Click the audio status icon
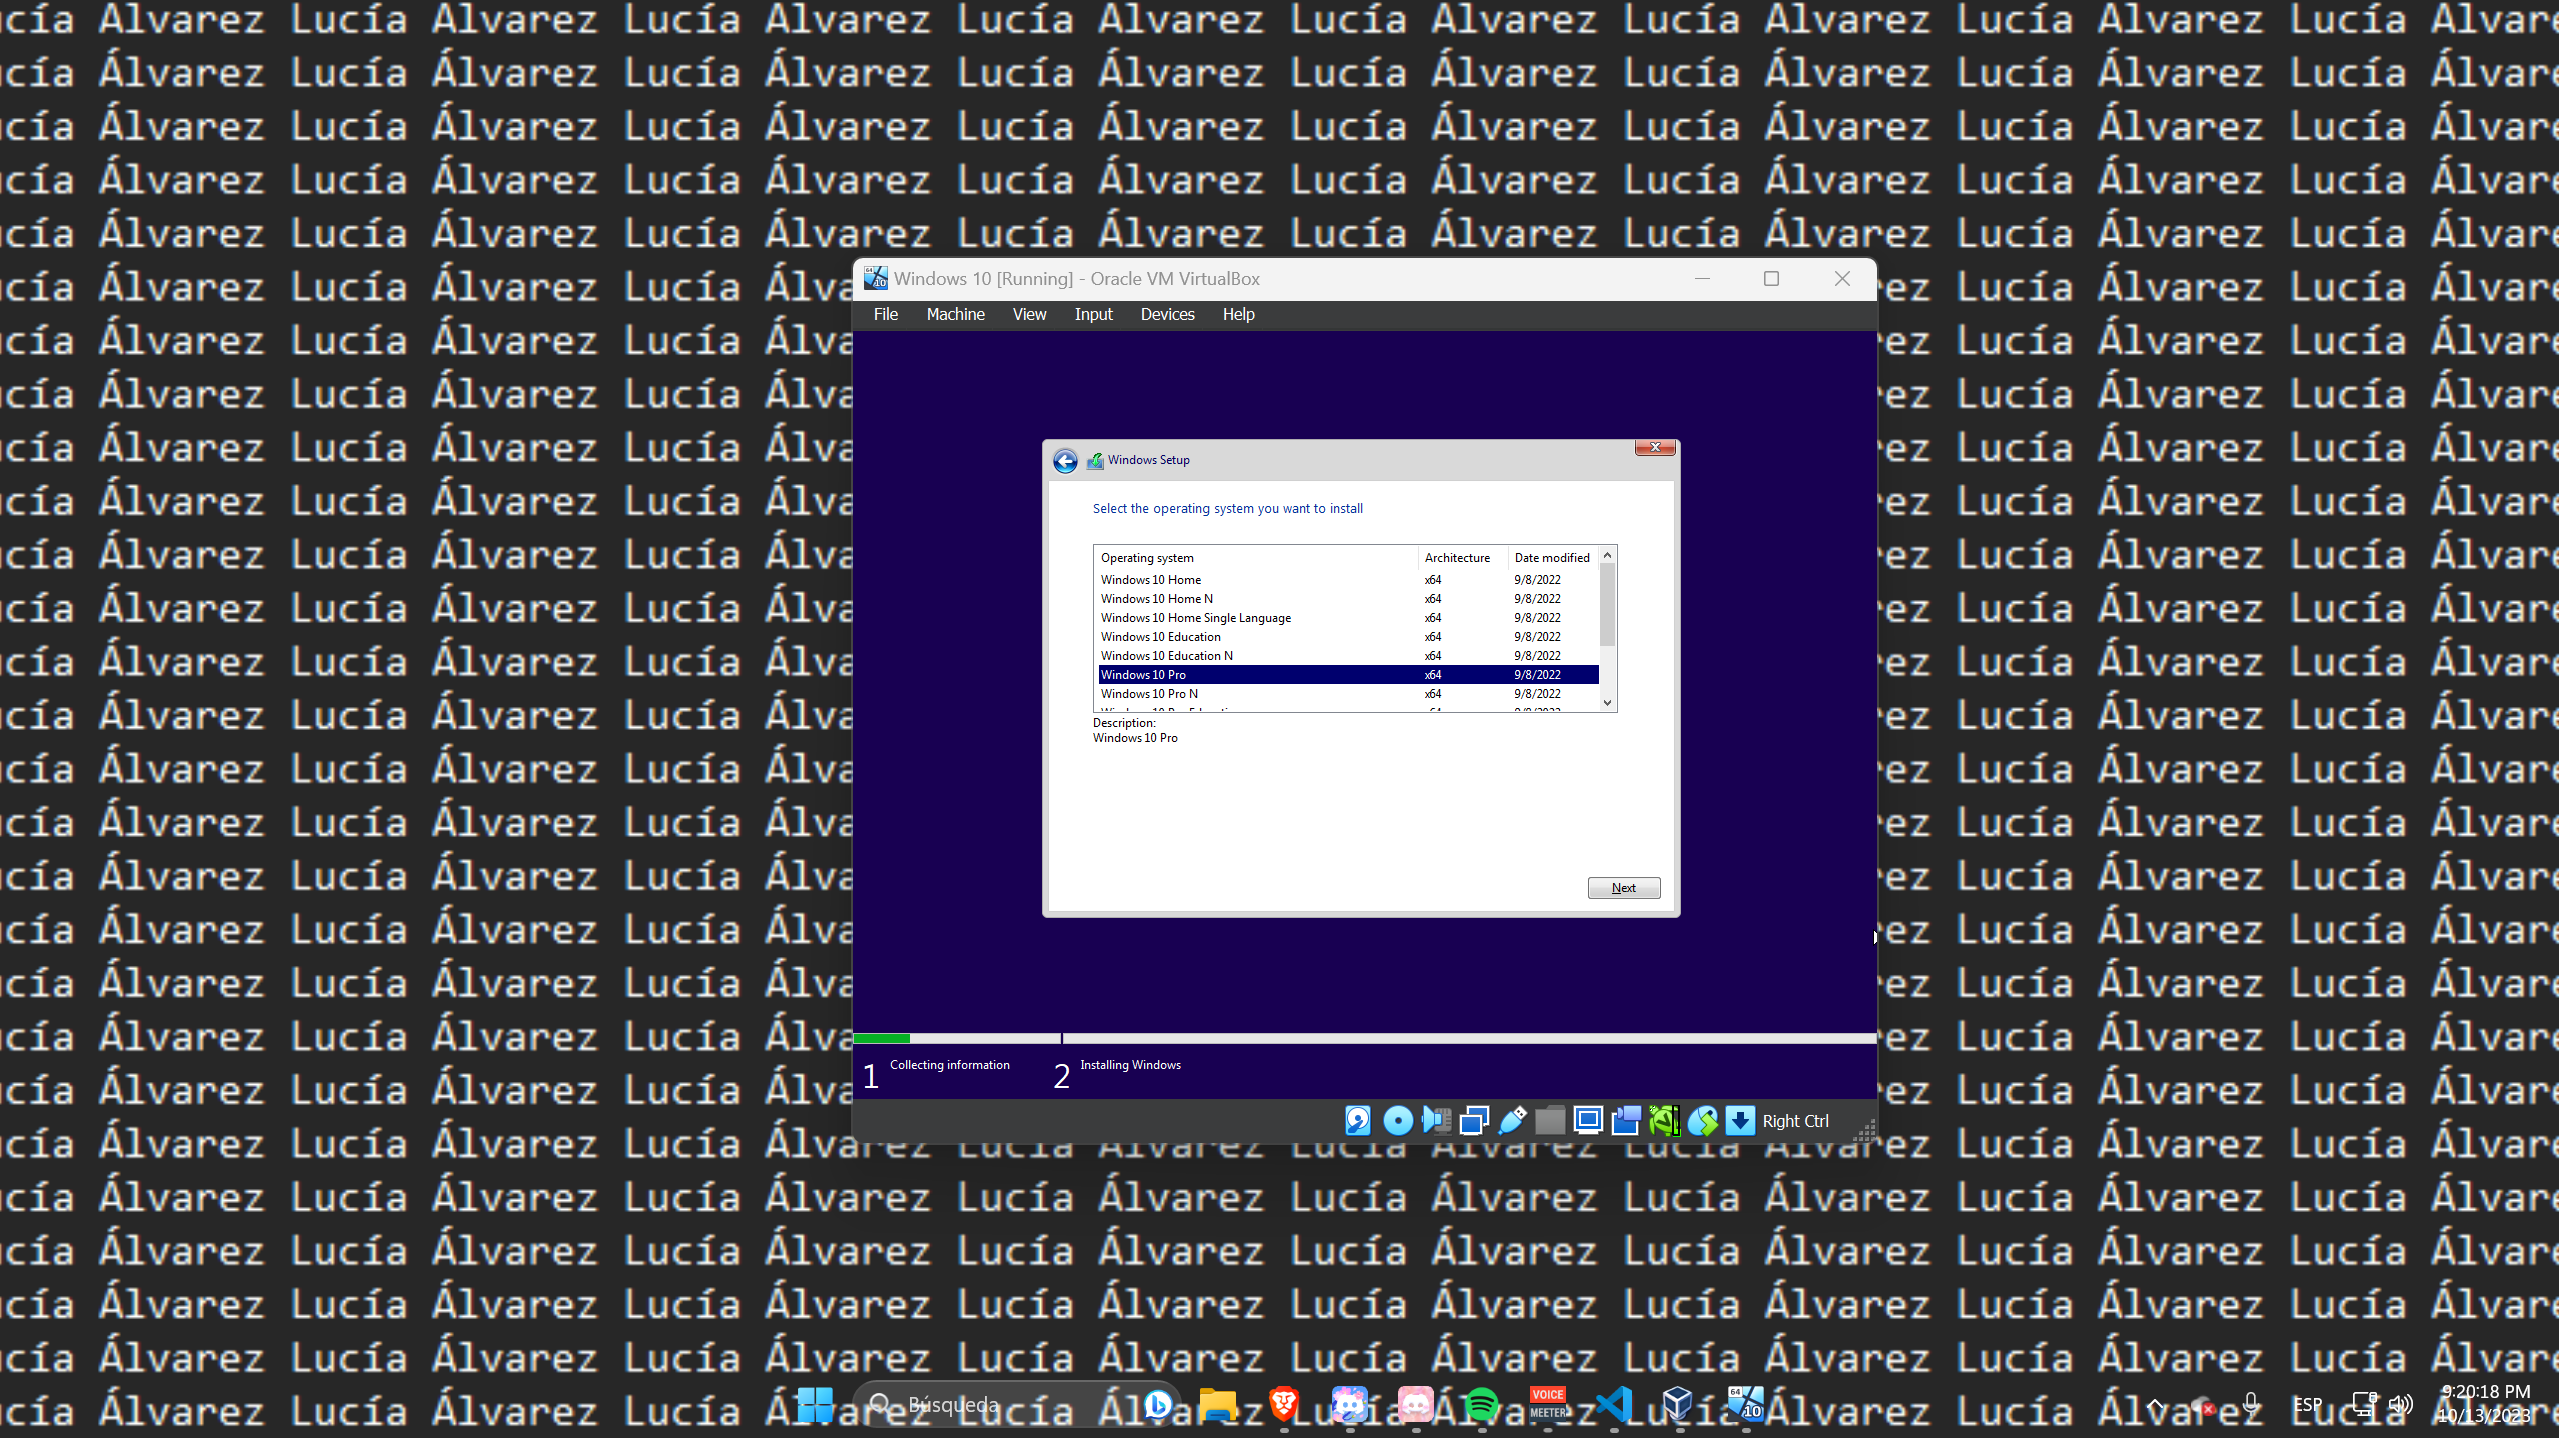This screenshot has height=1438, width=2559. click(1436, 1121)
